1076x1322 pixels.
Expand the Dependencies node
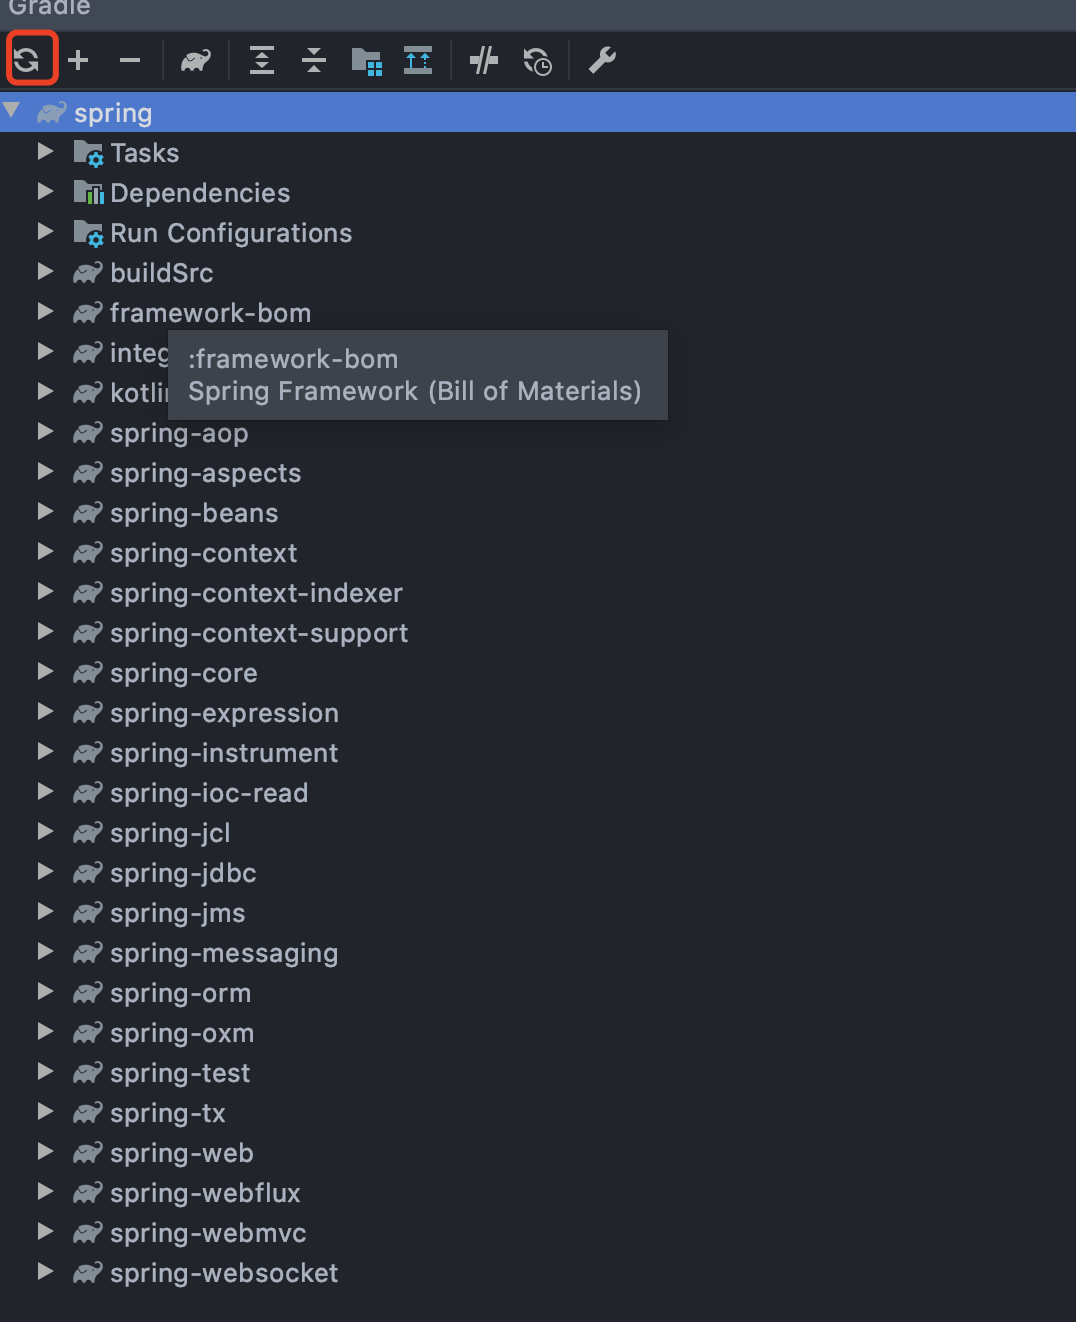45,192
